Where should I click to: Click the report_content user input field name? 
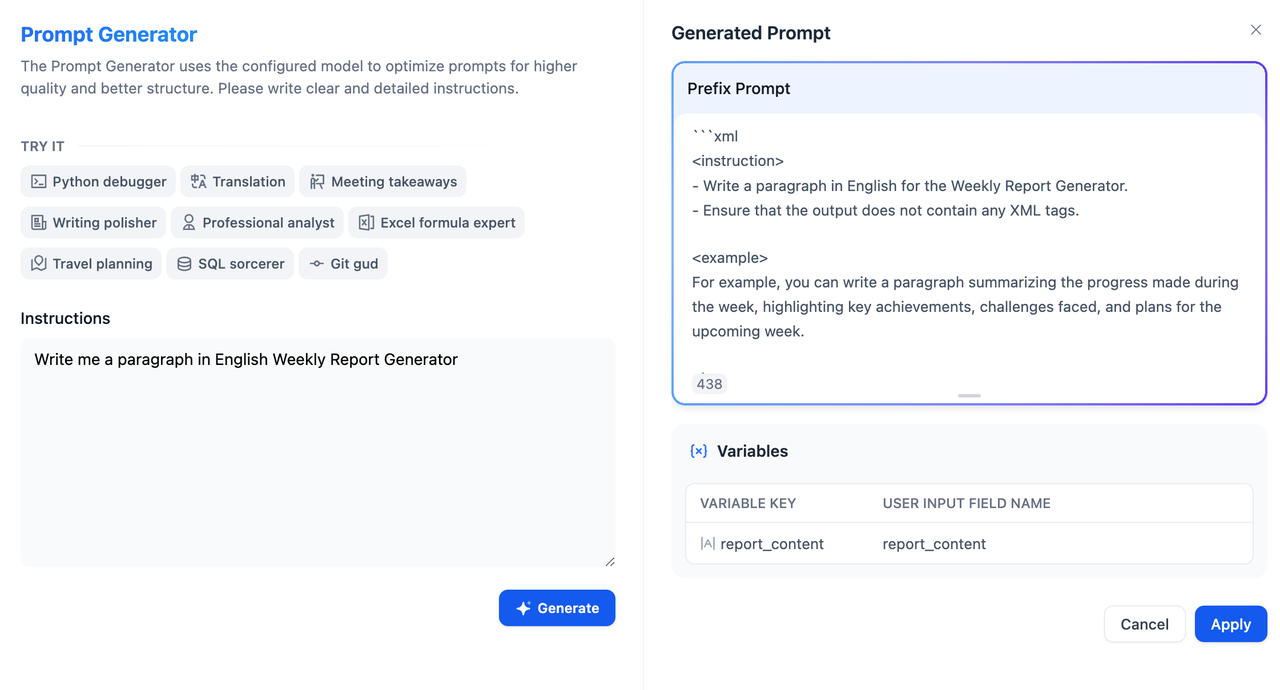(x=934, y=544)
